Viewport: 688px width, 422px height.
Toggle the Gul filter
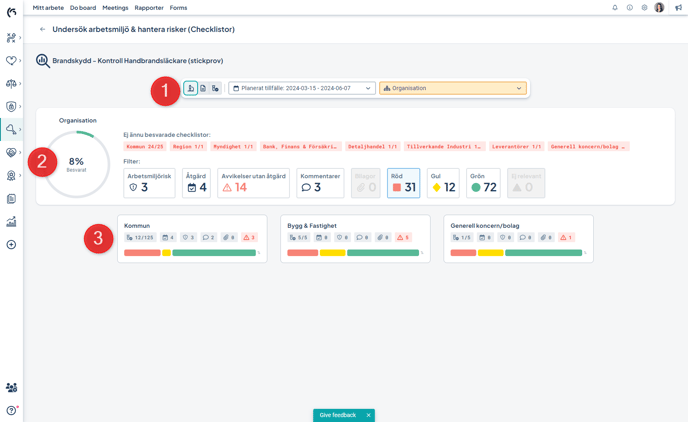[x=443, y=183]
